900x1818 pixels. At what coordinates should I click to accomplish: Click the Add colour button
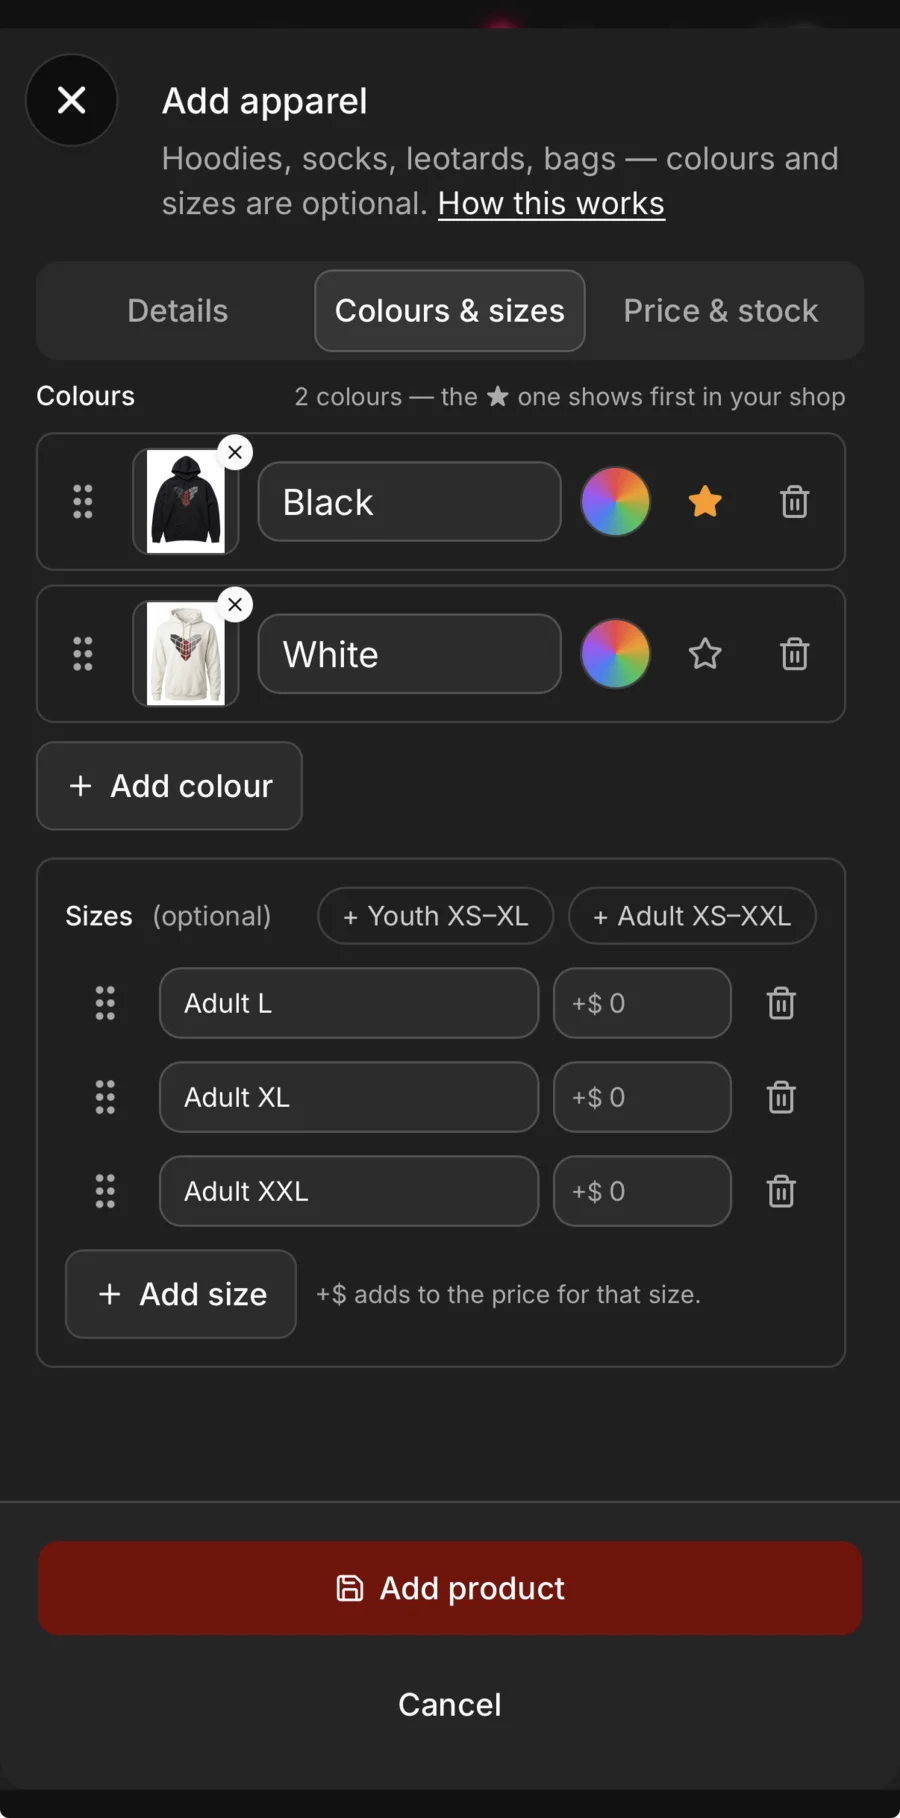coord(169,786)
